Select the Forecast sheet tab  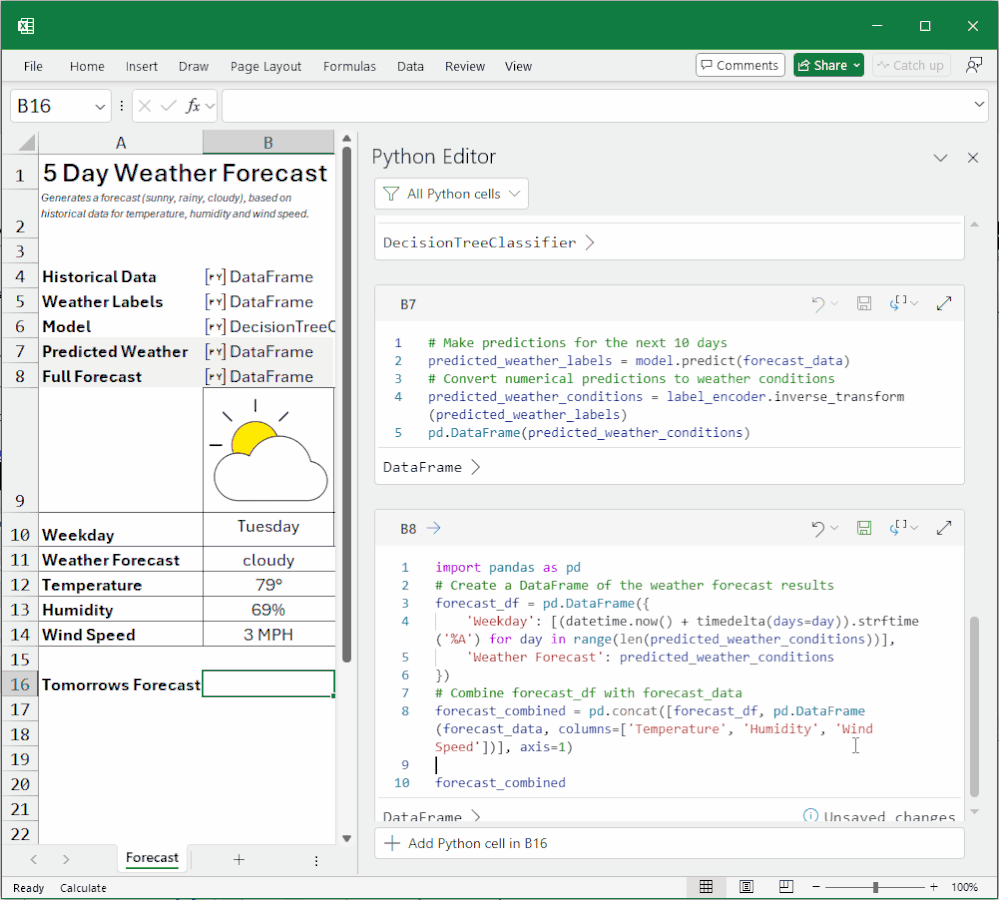coord(152,858)
